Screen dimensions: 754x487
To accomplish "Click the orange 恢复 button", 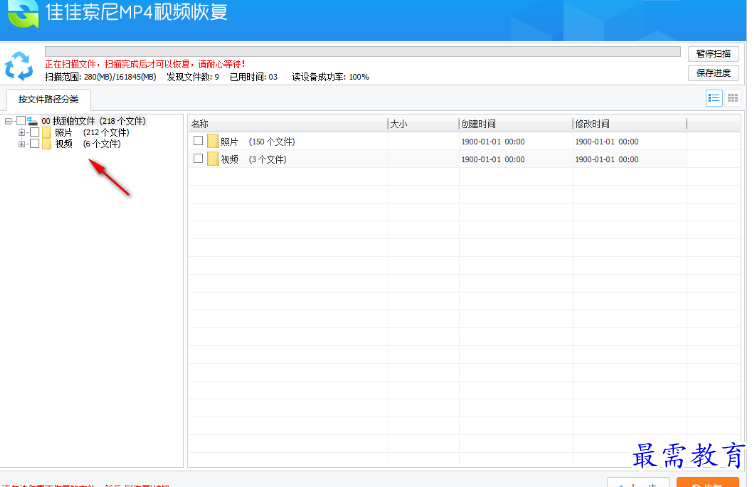I will [707, 482].
